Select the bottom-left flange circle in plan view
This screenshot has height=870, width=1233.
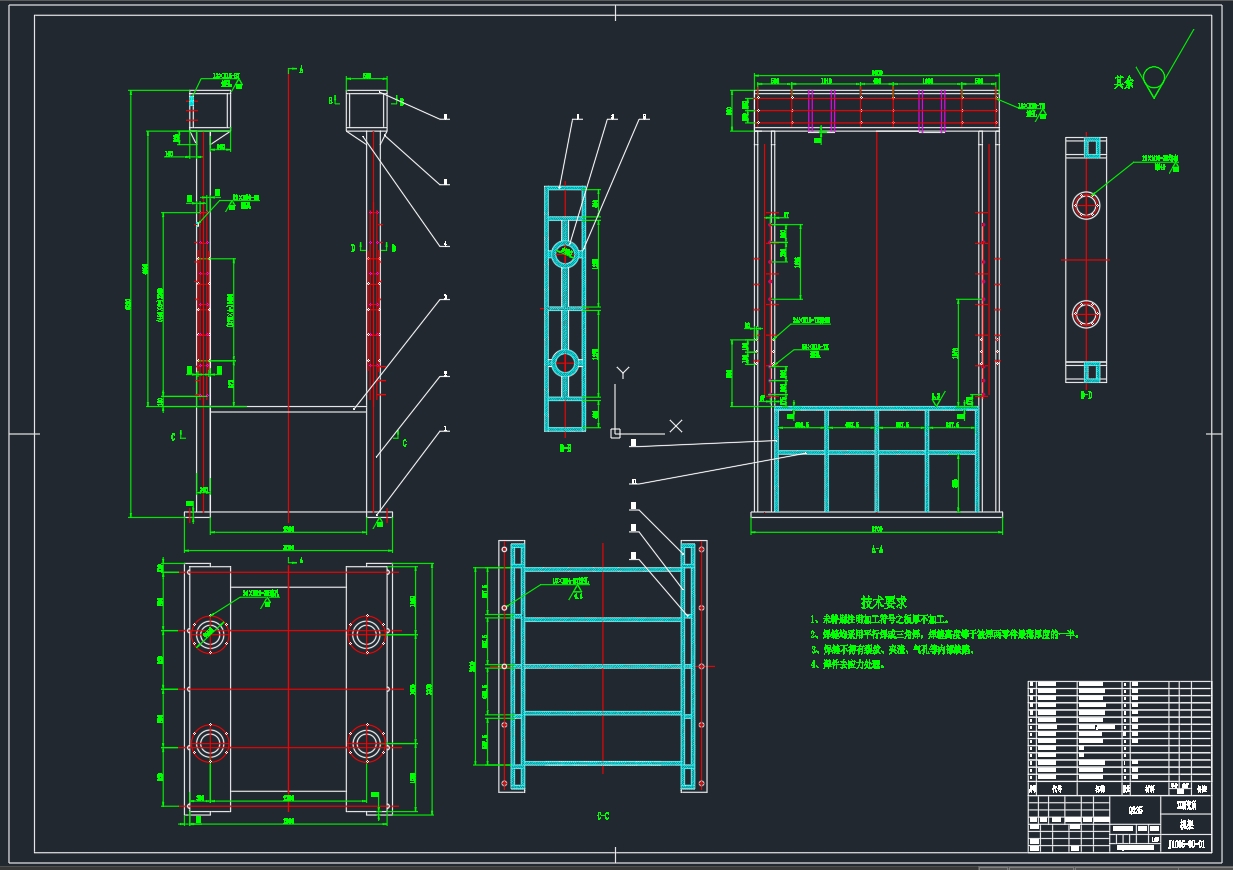point(210,742)
